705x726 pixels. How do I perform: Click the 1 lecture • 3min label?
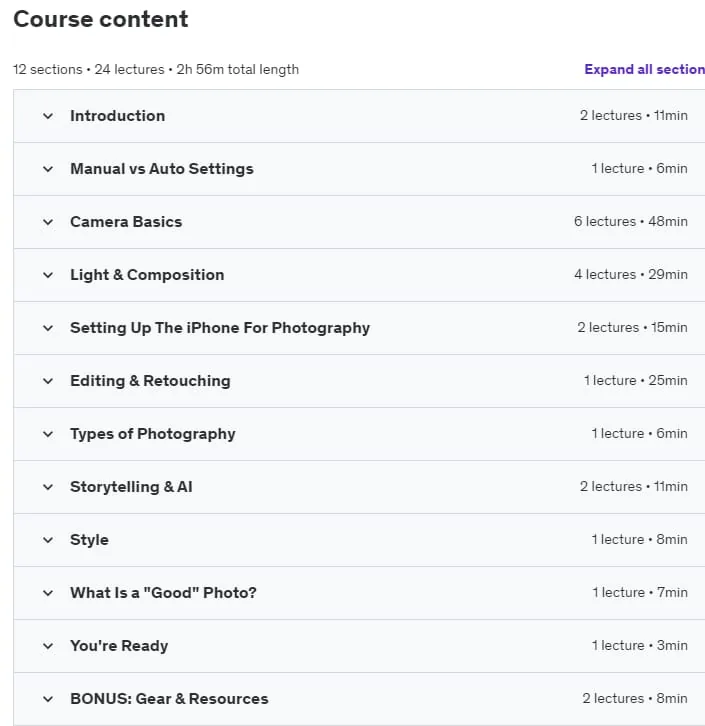pyautogui.click(x=639, y=645)
